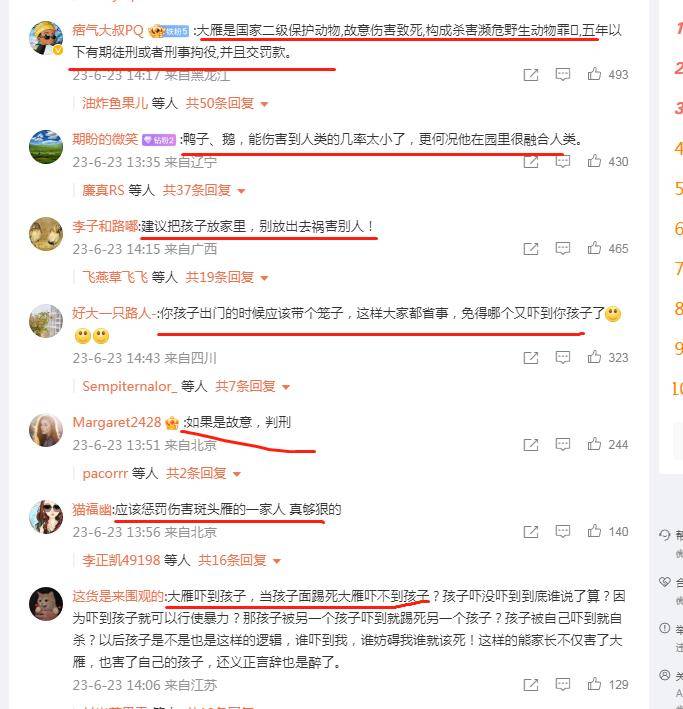Reply to Margaret2428's comment
The image size is (683, 709).
click(x=563, y=444)
